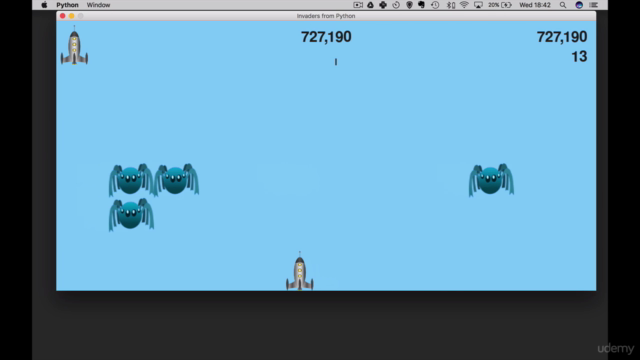
Task: Open the Window menu
Action: coord(98,5)
